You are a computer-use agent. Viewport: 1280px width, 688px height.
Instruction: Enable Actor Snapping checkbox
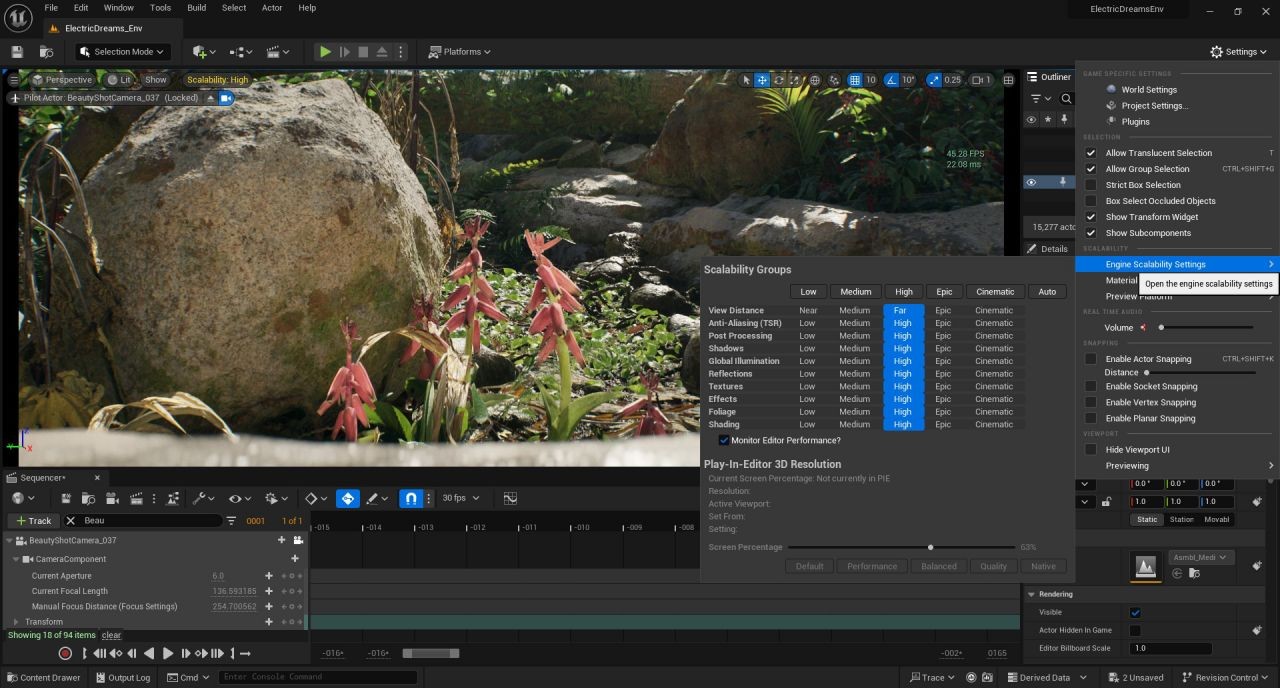tap(1091, 359)
